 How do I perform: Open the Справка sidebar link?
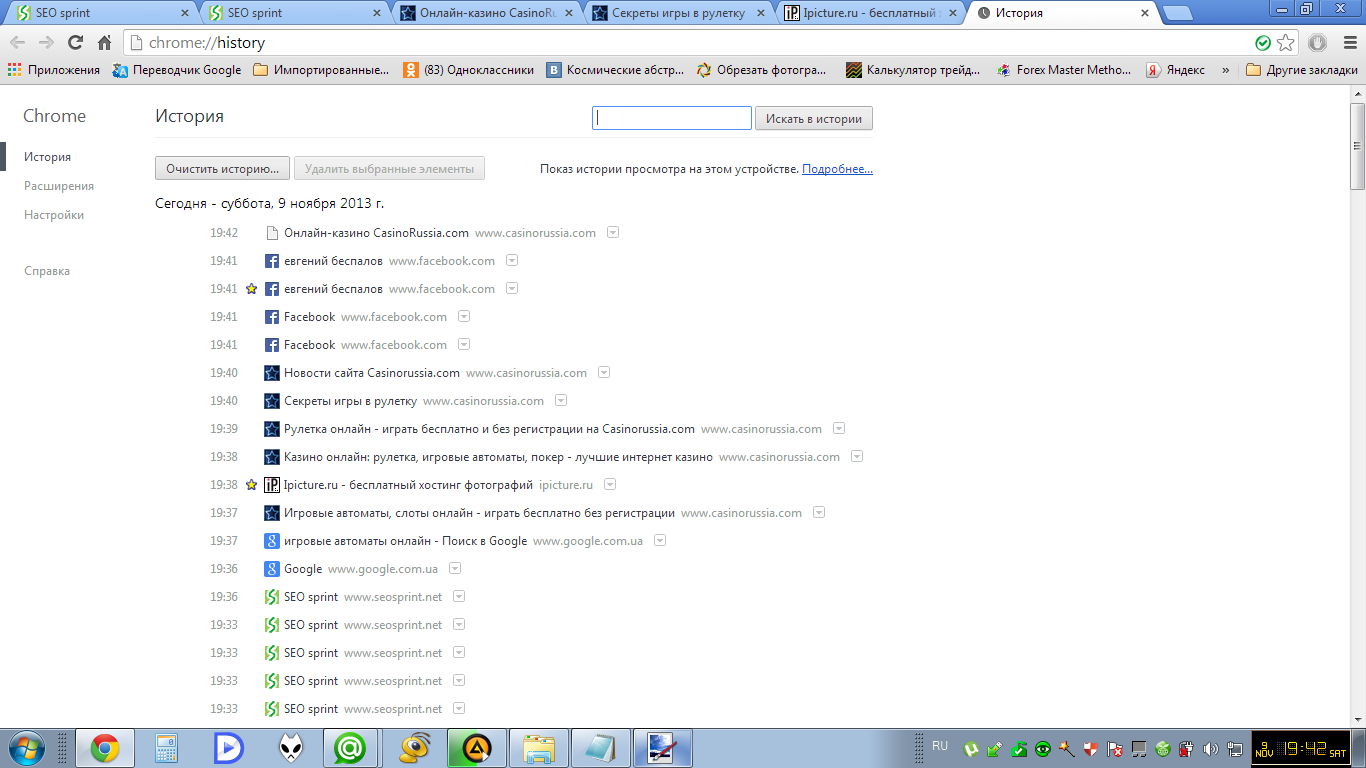pos(47,271)
